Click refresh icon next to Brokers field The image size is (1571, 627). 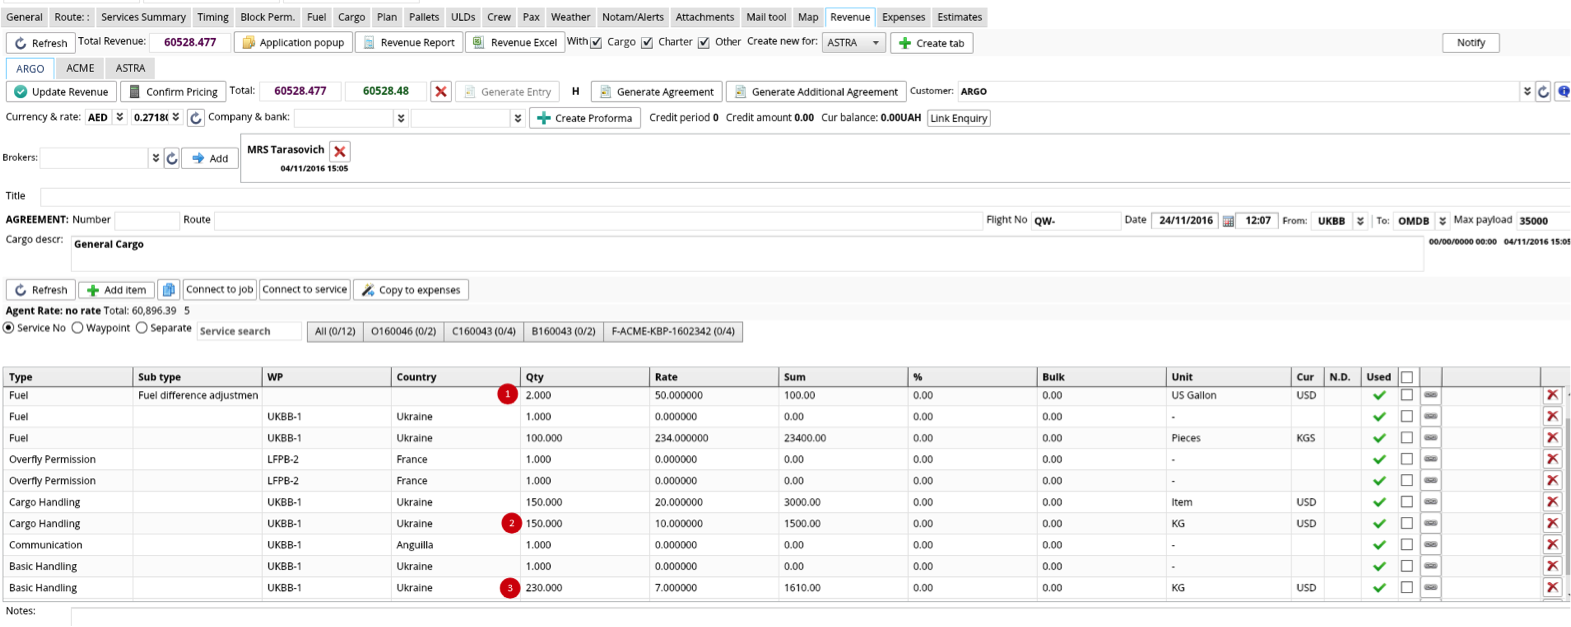(x=172, y=158)
